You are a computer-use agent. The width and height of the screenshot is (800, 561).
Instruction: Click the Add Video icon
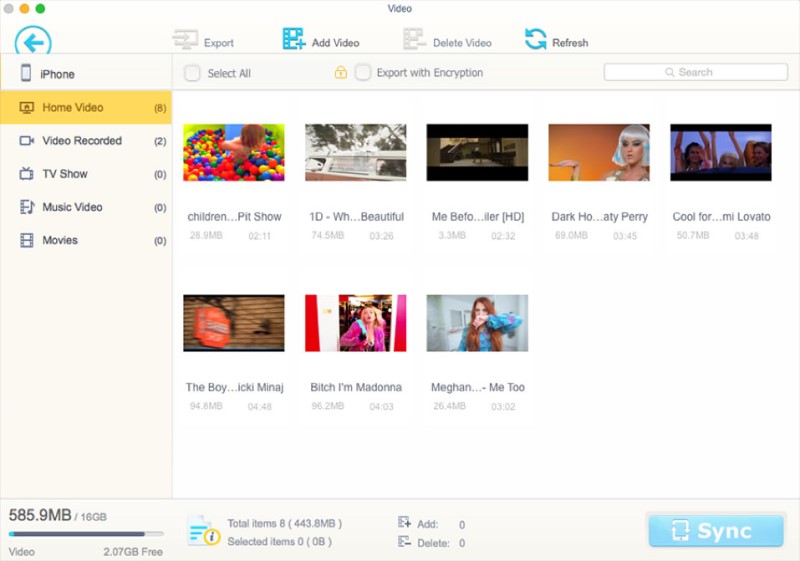pyautogui.click(x=293, y=40)
